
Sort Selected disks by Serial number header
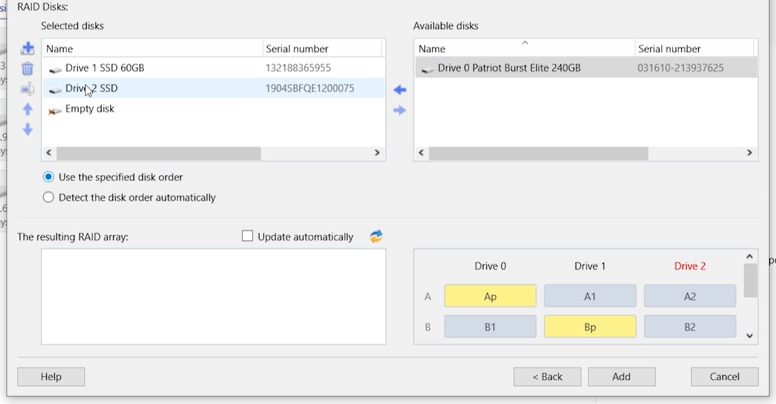click(322, 49)
